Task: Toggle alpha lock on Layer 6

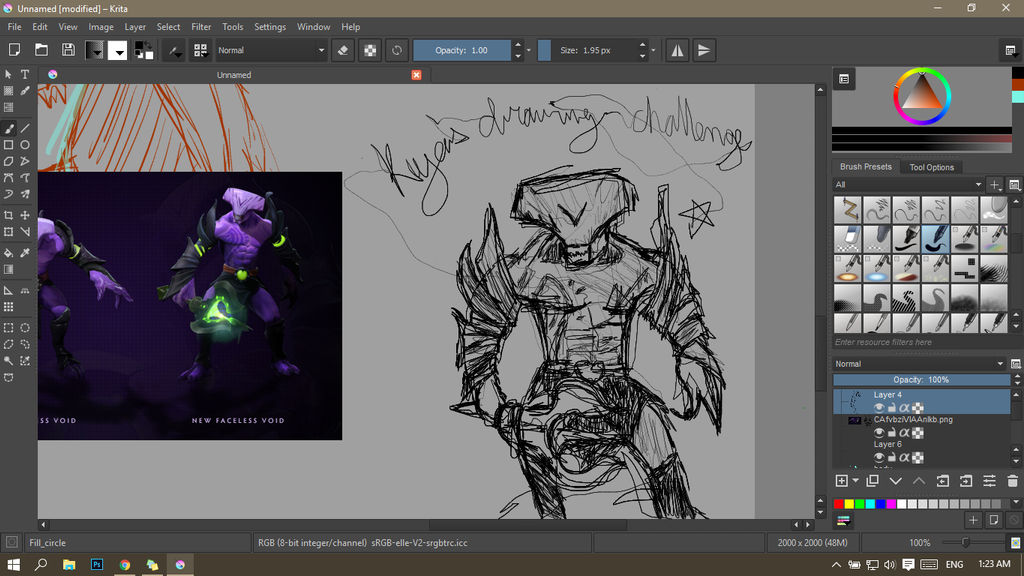Action: click(918, 457)
